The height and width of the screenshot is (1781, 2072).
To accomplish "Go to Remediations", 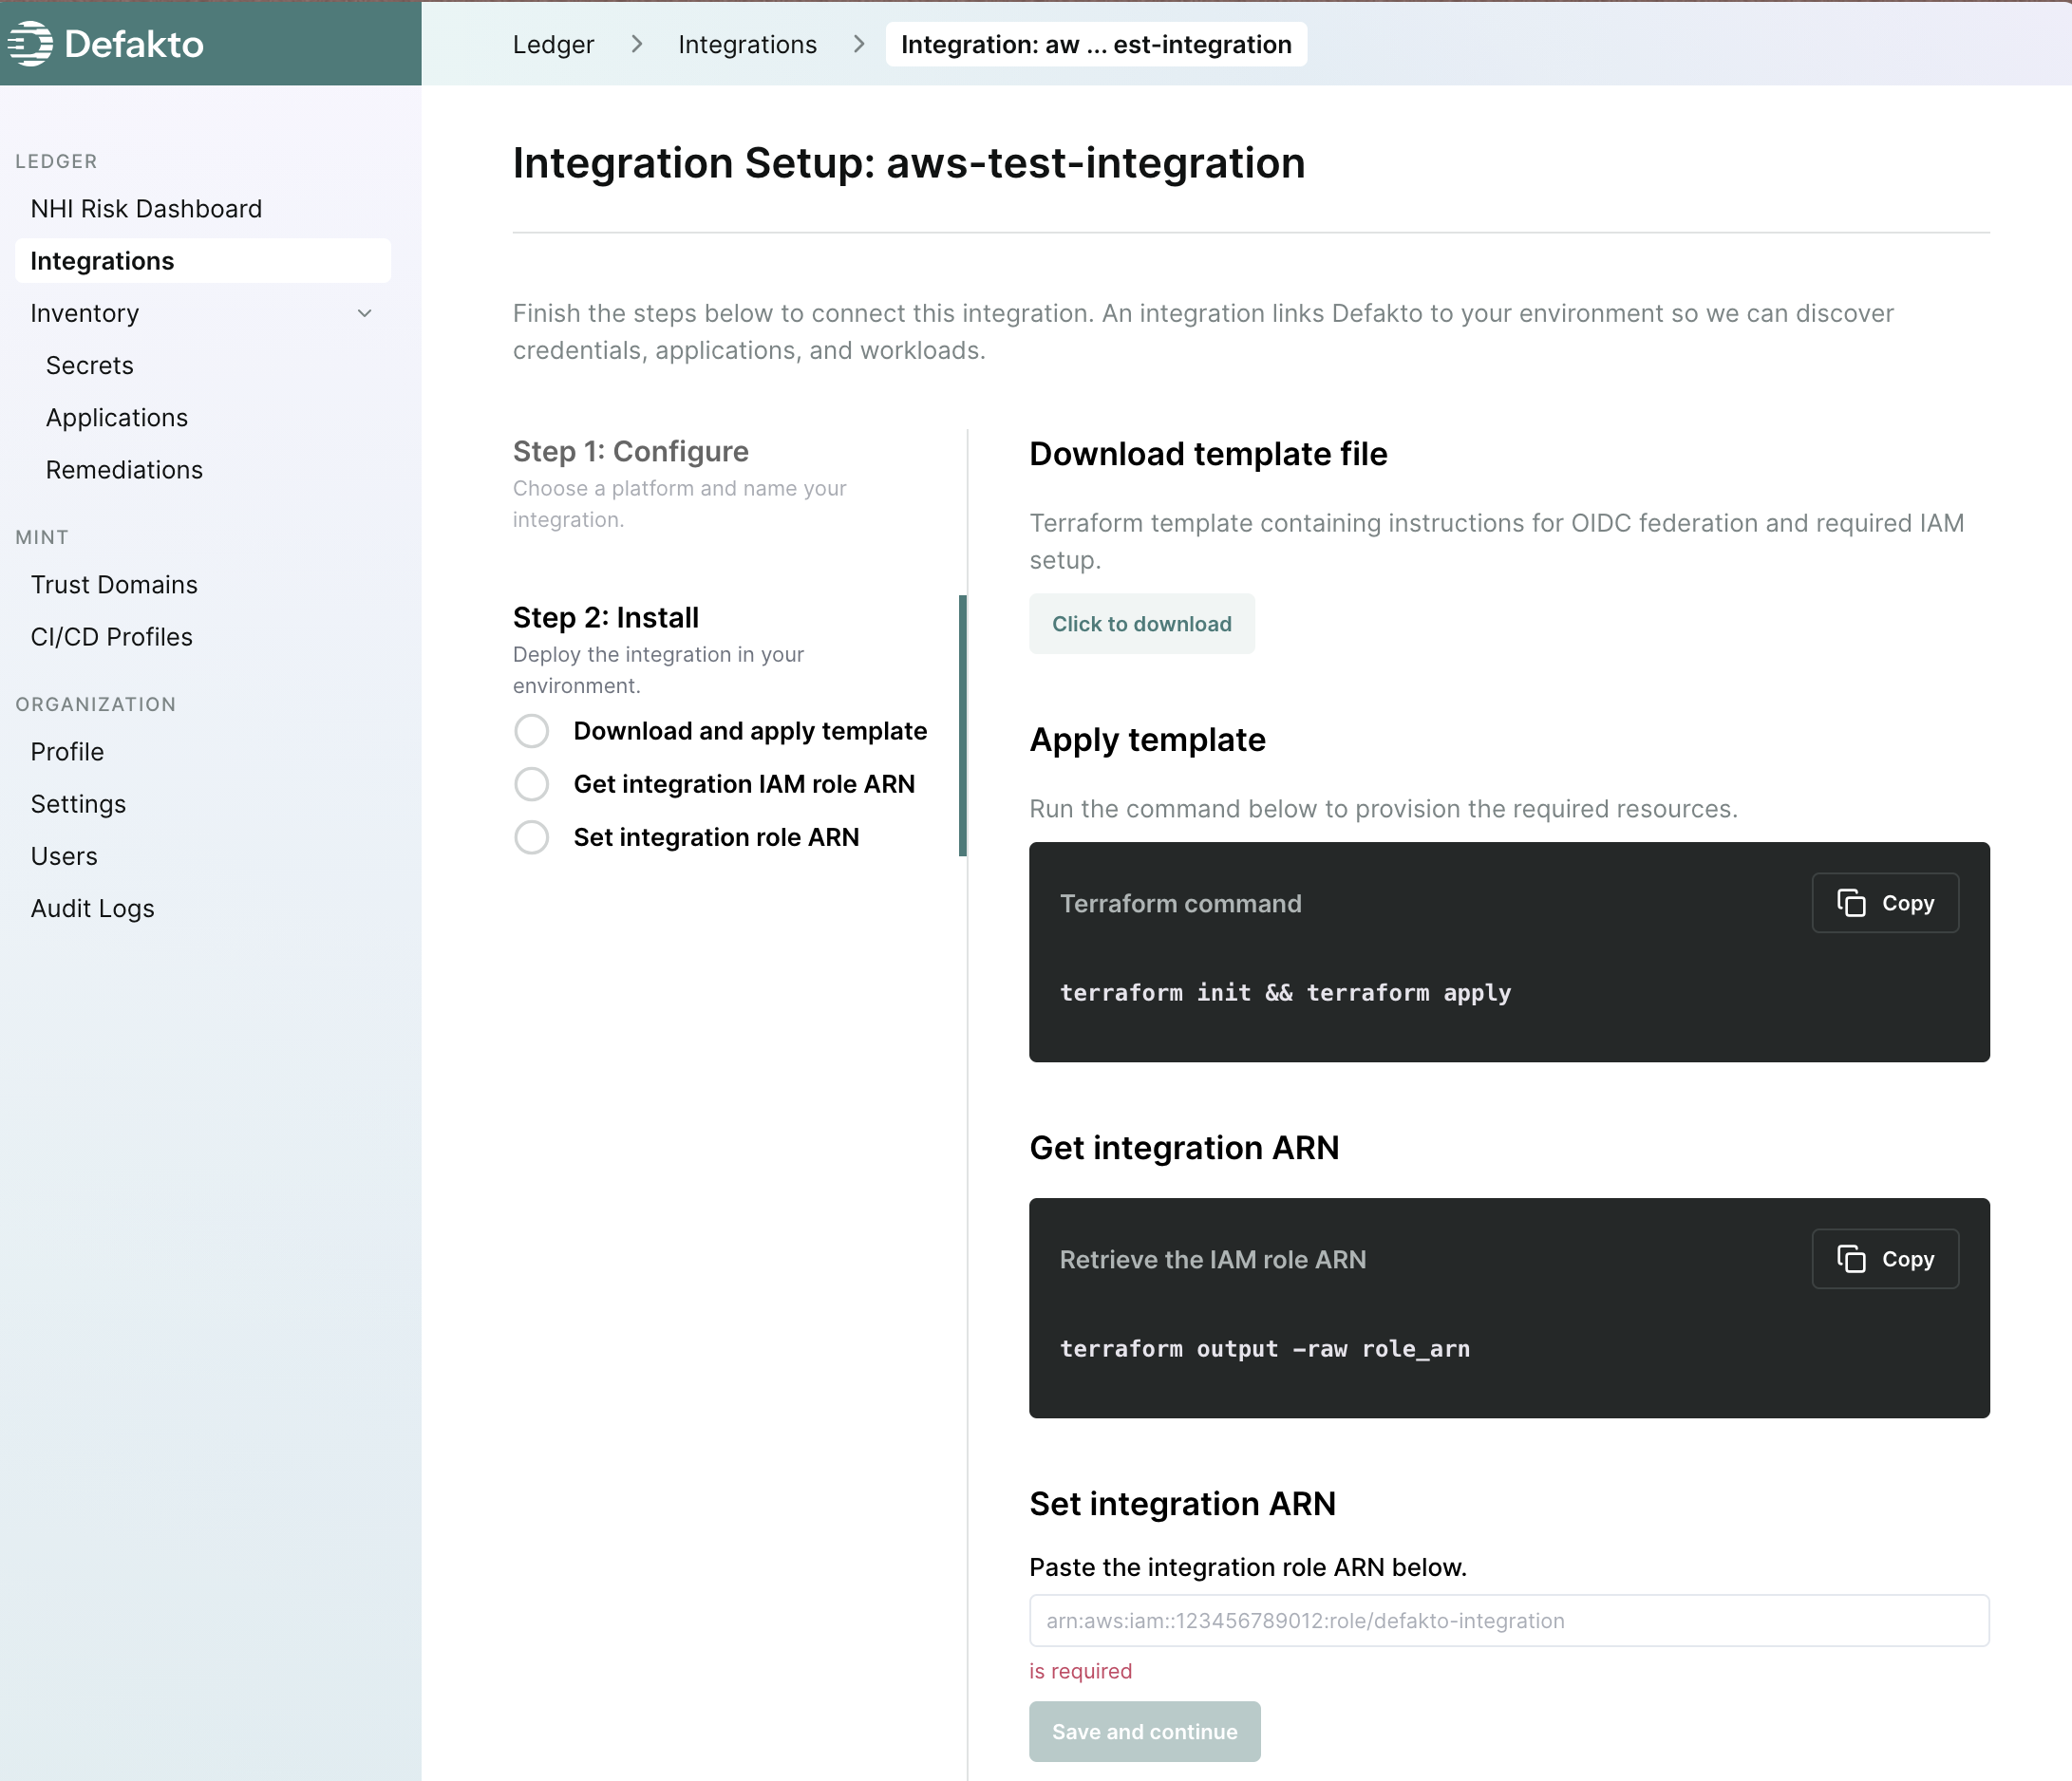I will pos(124,470).
